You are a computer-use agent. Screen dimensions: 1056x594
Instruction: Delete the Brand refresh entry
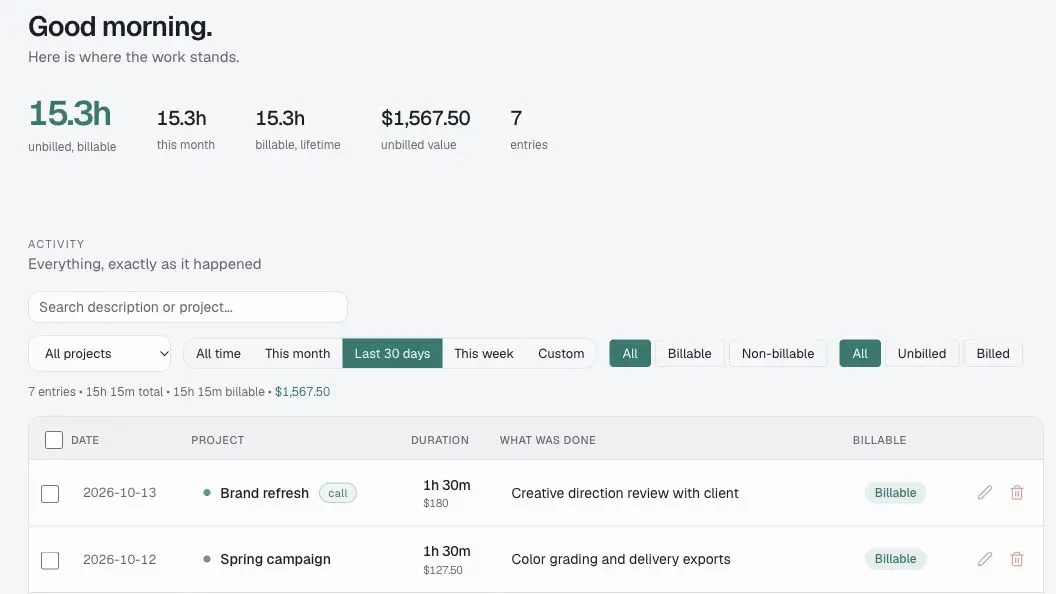1017,493
